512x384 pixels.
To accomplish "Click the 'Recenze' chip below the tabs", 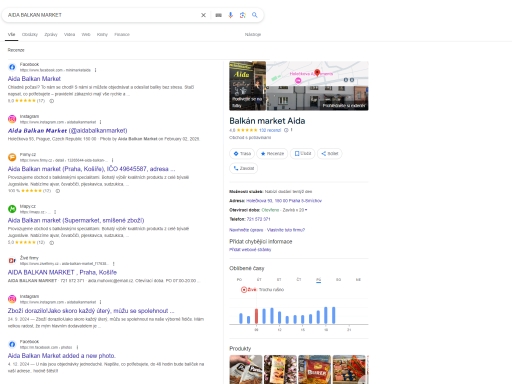I will point(16,50).
